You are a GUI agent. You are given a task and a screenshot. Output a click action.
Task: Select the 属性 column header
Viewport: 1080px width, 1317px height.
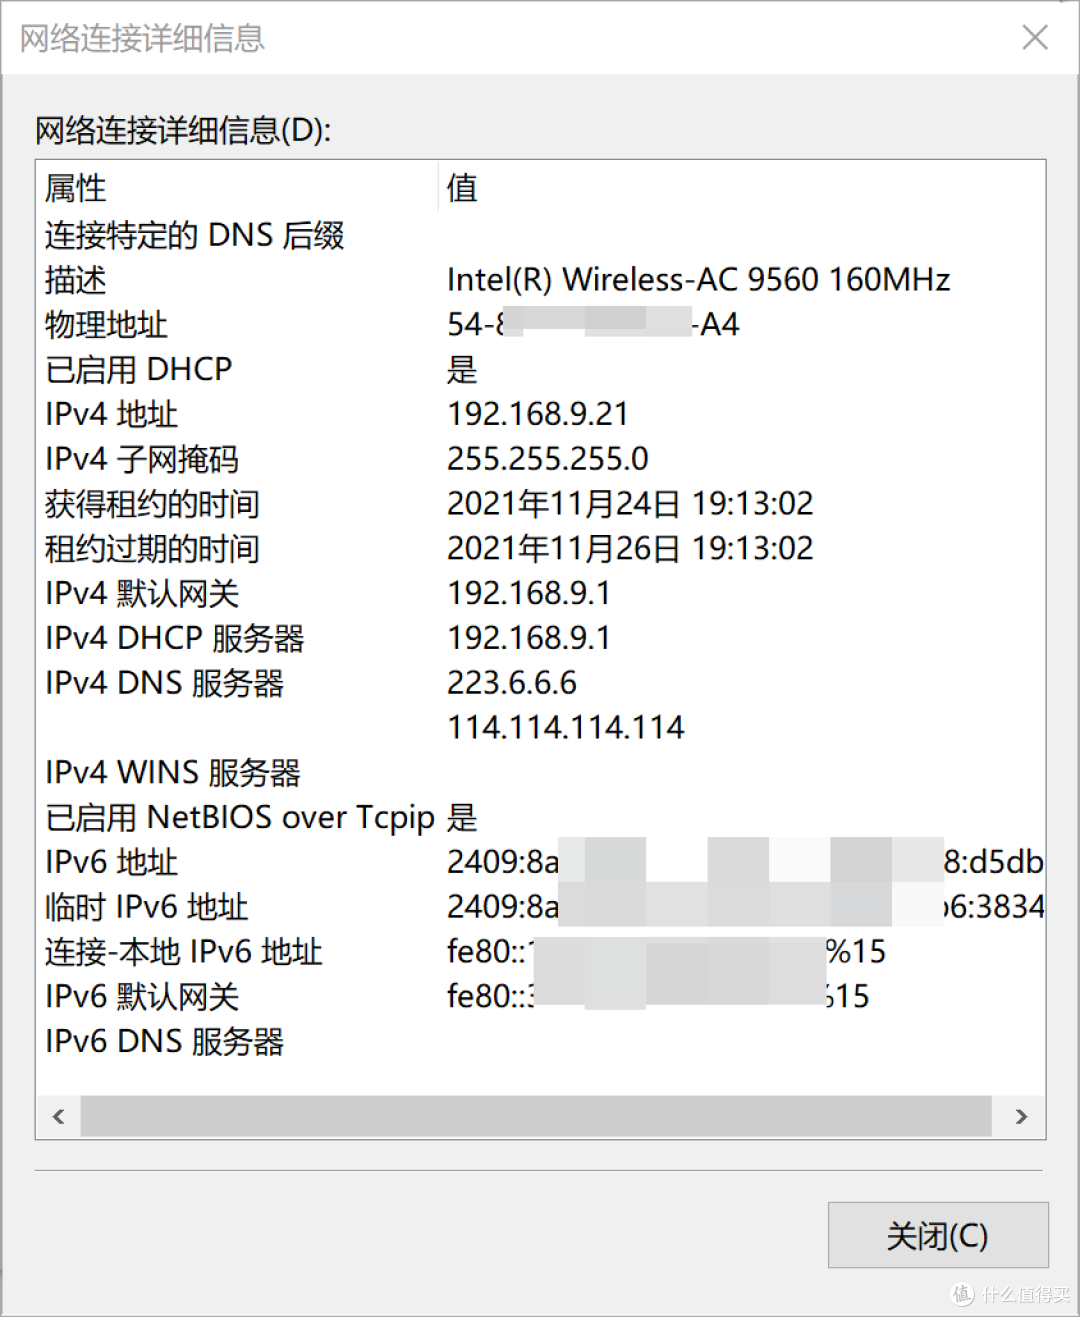point(75,188)
